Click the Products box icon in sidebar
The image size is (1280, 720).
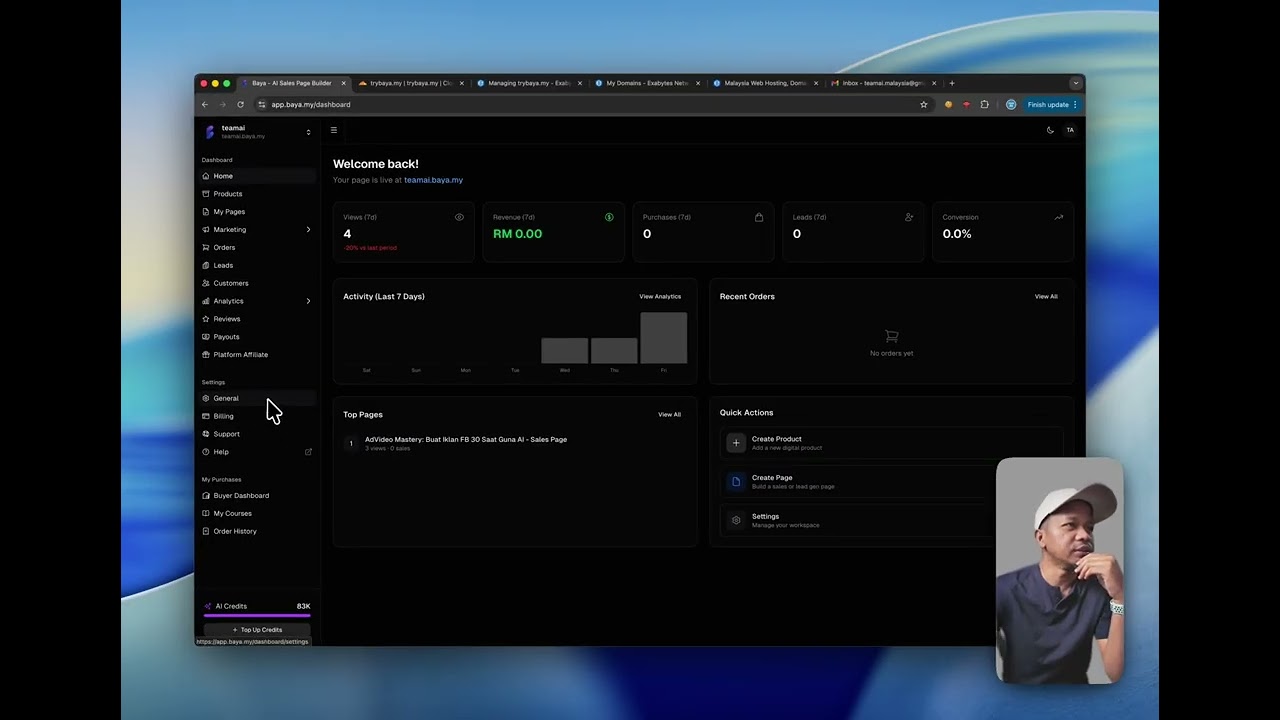pos(206,194)
